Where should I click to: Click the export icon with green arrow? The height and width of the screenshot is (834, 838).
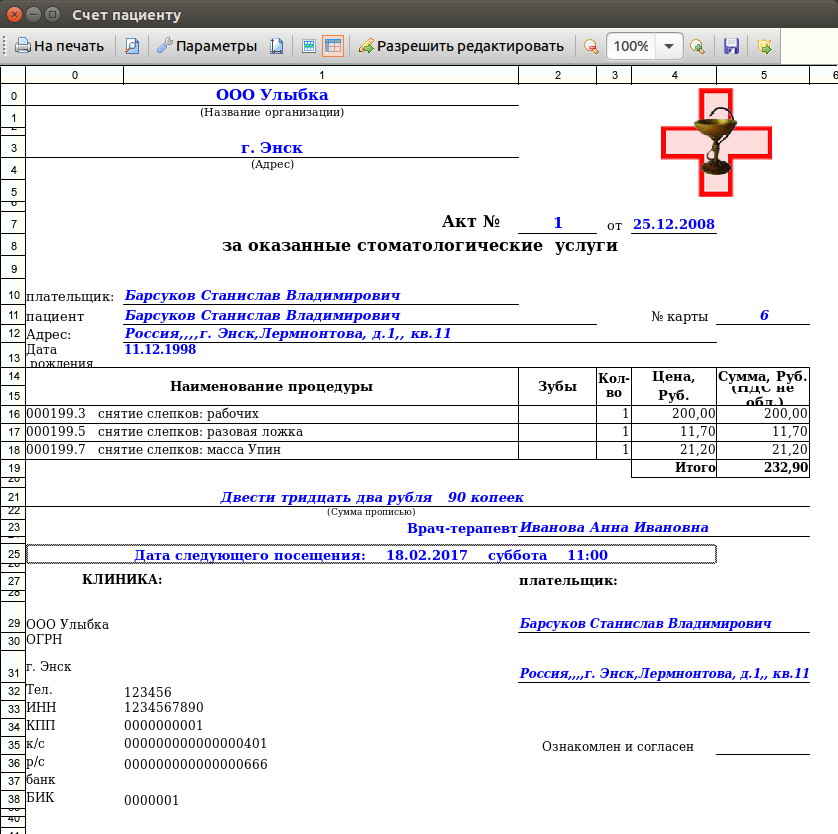(765, 46)
